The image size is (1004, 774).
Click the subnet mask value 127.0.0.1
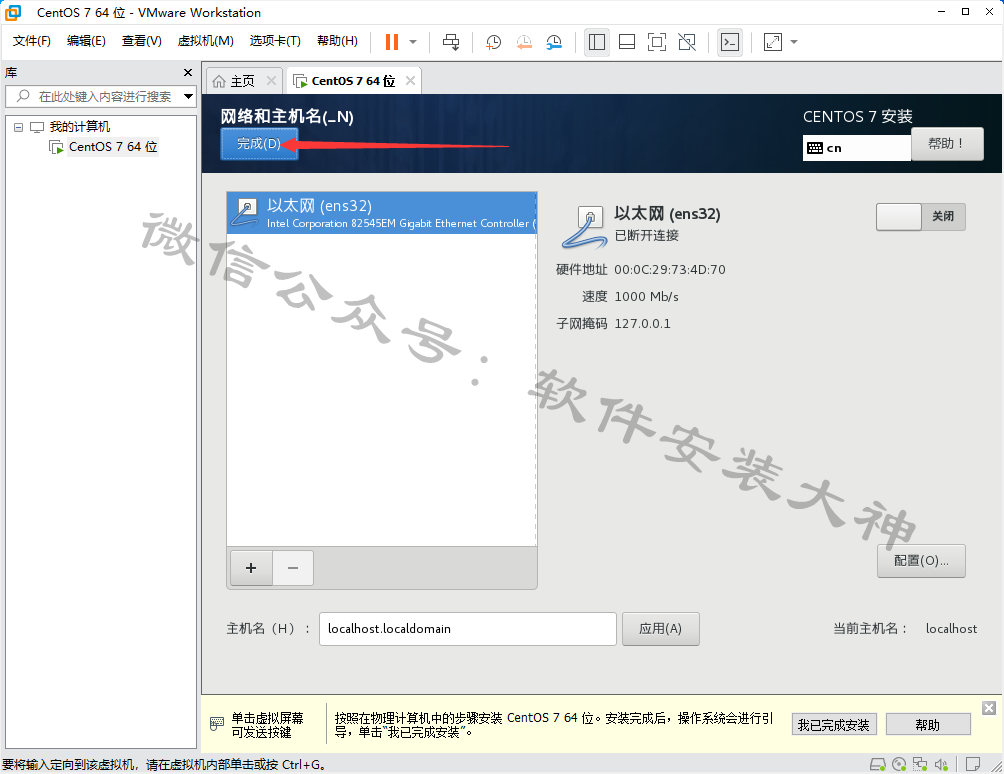[642, 323]
